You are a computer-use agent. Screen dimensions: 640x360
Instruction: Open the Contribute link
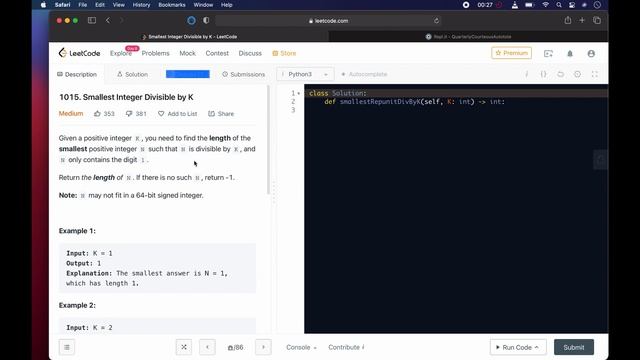pos(346,347)
